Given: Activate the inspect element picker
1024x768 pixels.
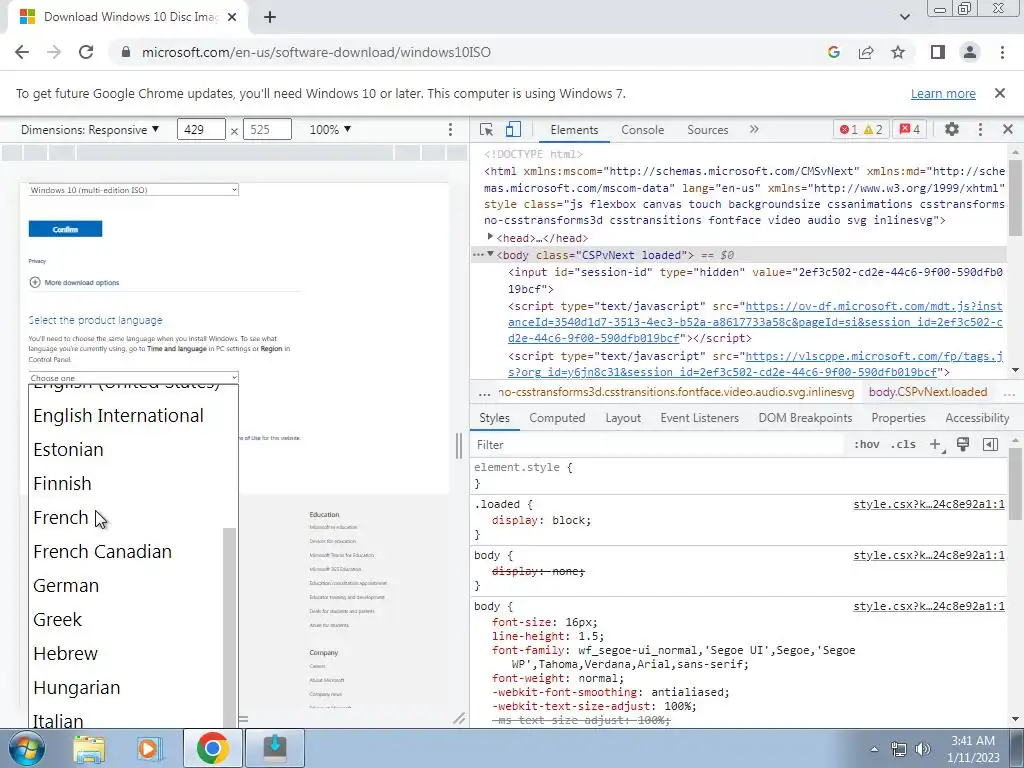Looking at the screenshot, I should (x=486, y=129).
